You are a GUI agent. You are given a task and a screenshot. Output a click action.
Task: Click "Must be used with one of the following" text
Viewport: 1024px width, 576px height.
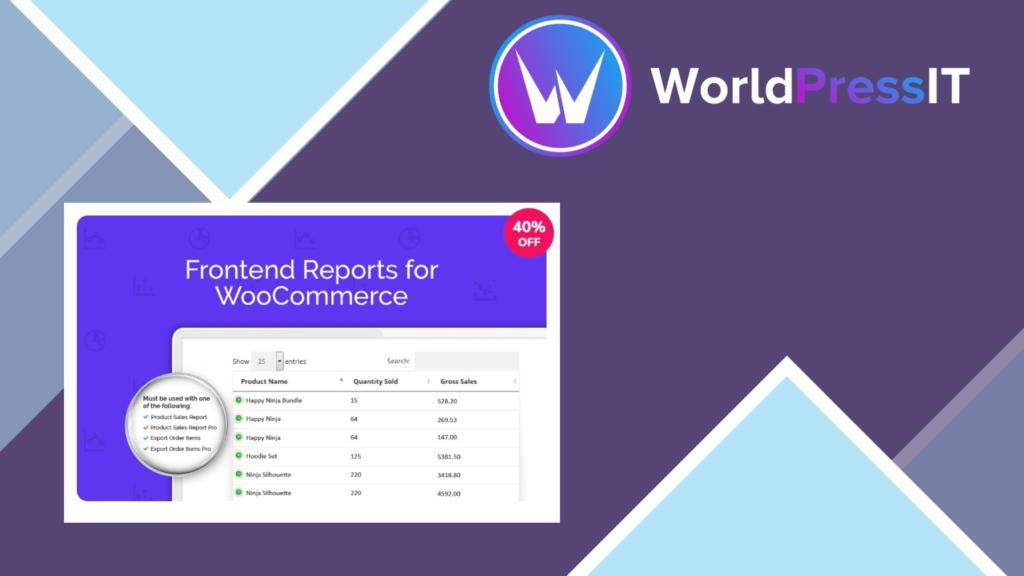[176, 402]
